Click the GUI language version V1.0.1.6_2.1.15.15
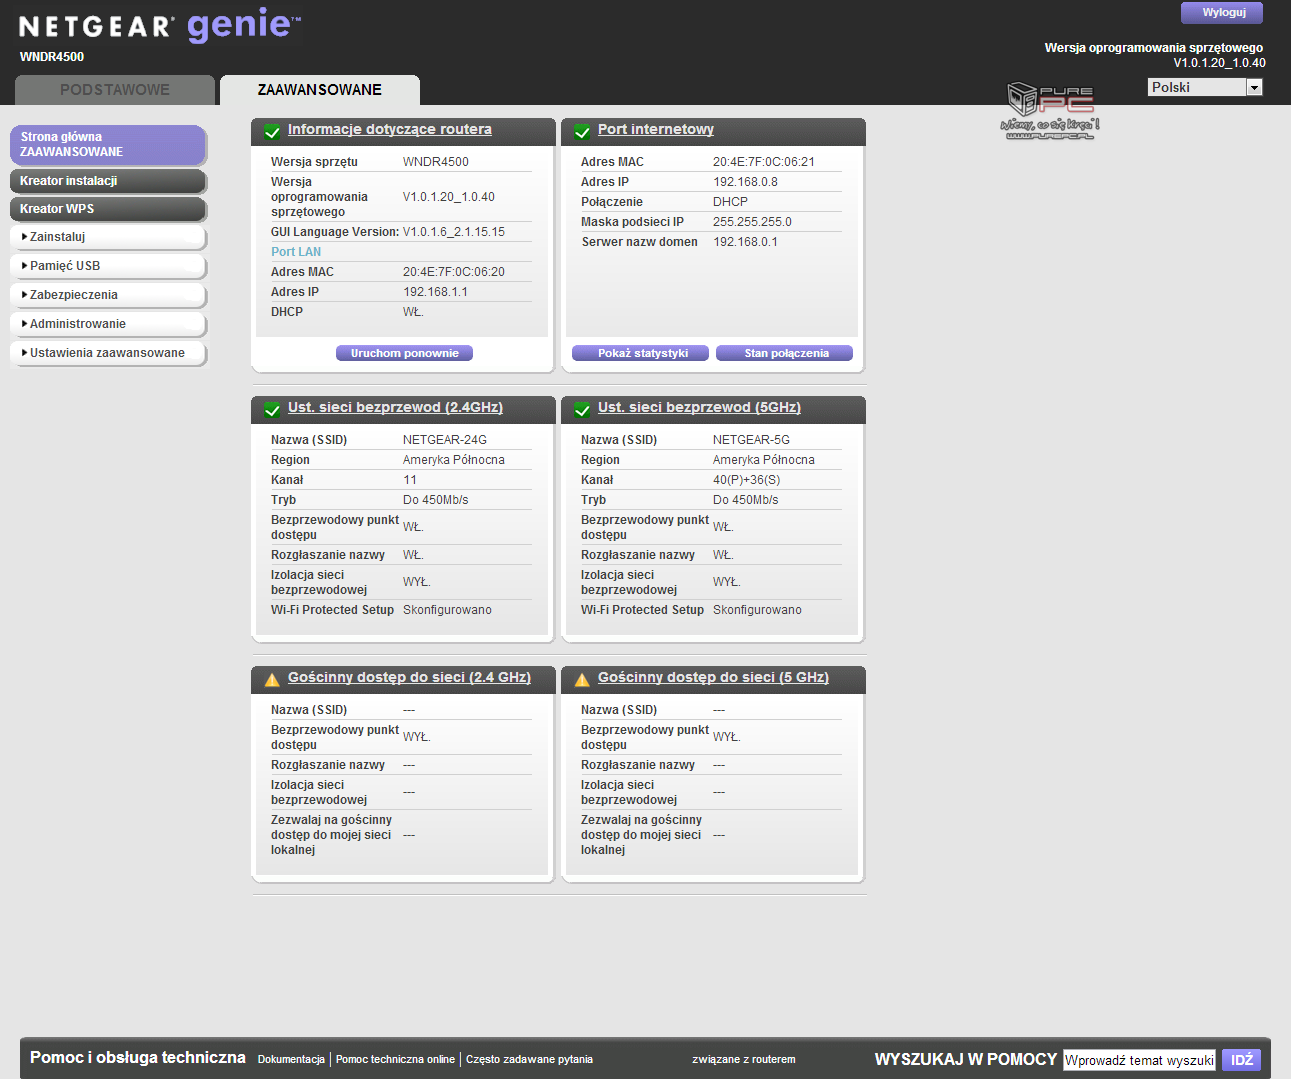The height and width of the screenshot is (1079, 1291). 454,232
